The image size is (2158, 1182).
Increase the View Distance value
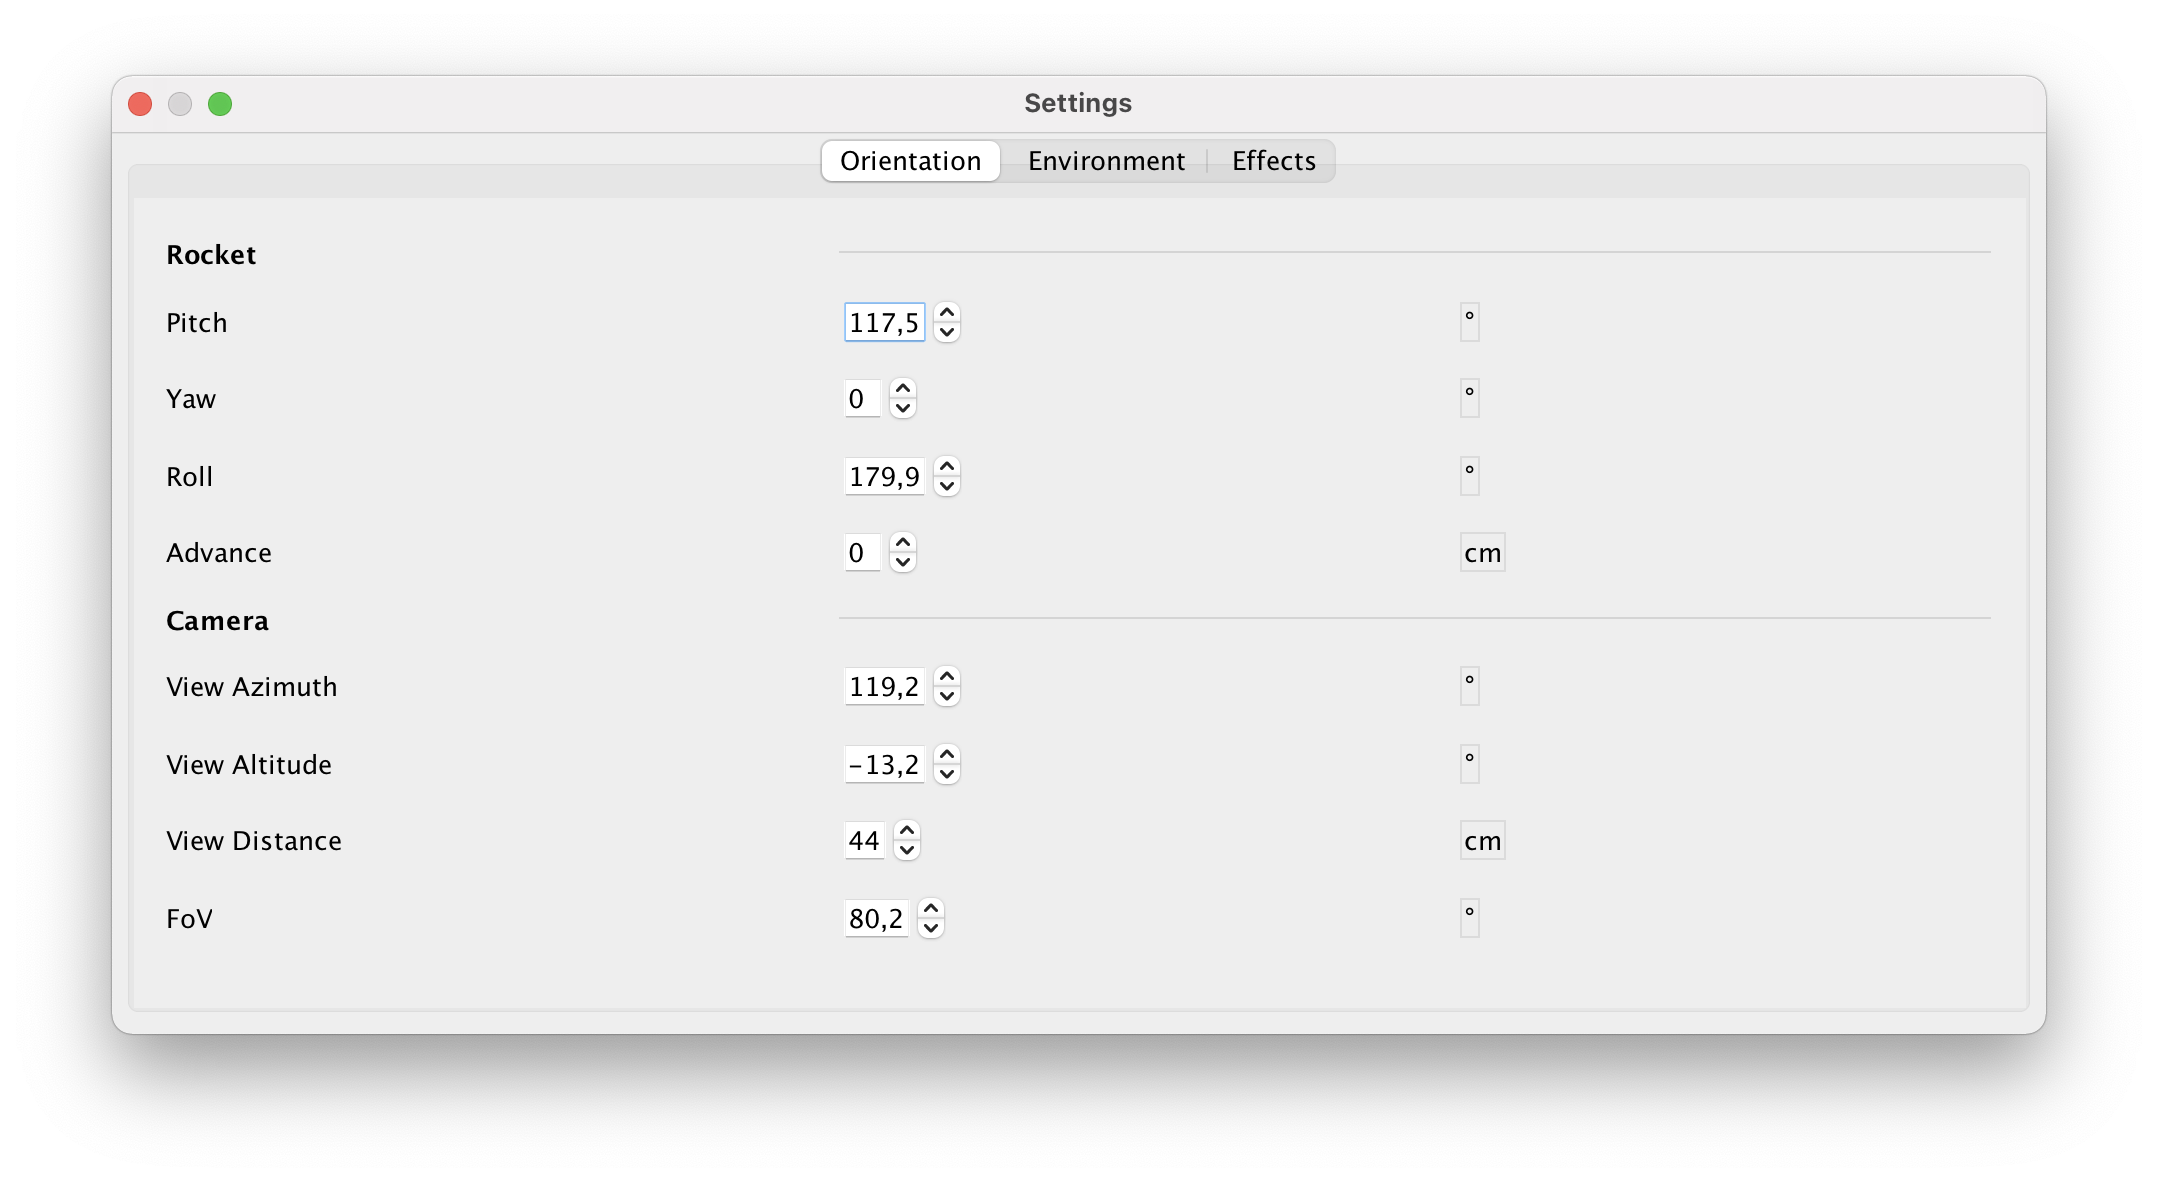(x=905, y=831)
